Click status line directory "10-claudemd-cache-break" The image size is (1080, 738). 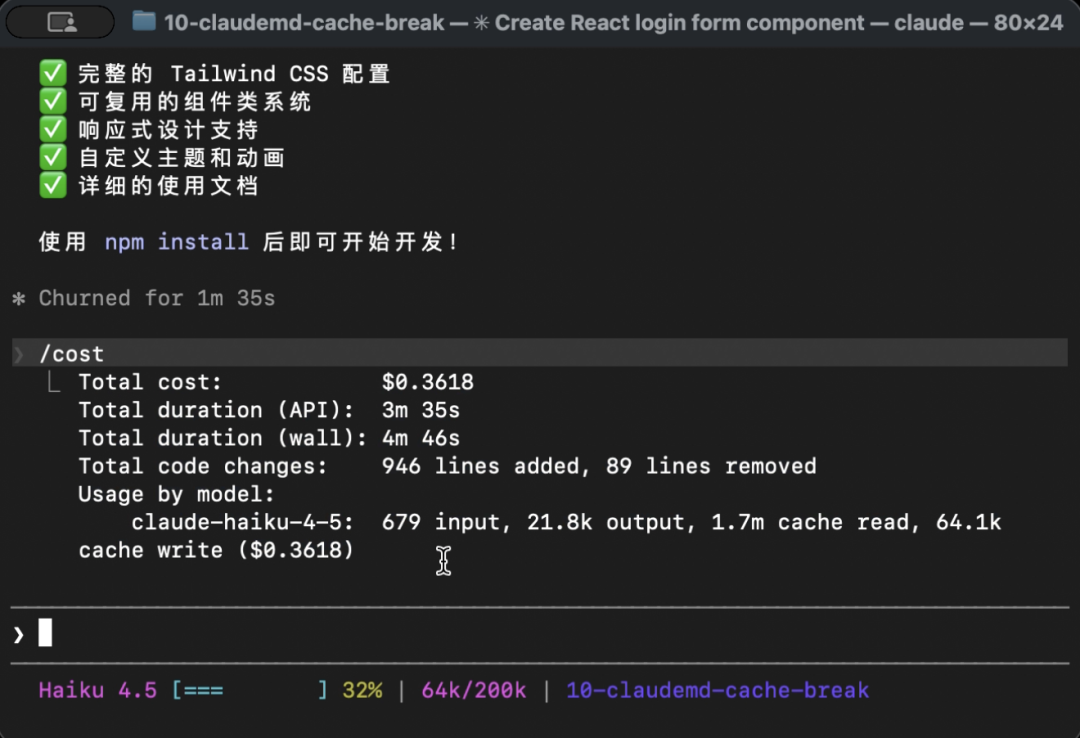718,690
